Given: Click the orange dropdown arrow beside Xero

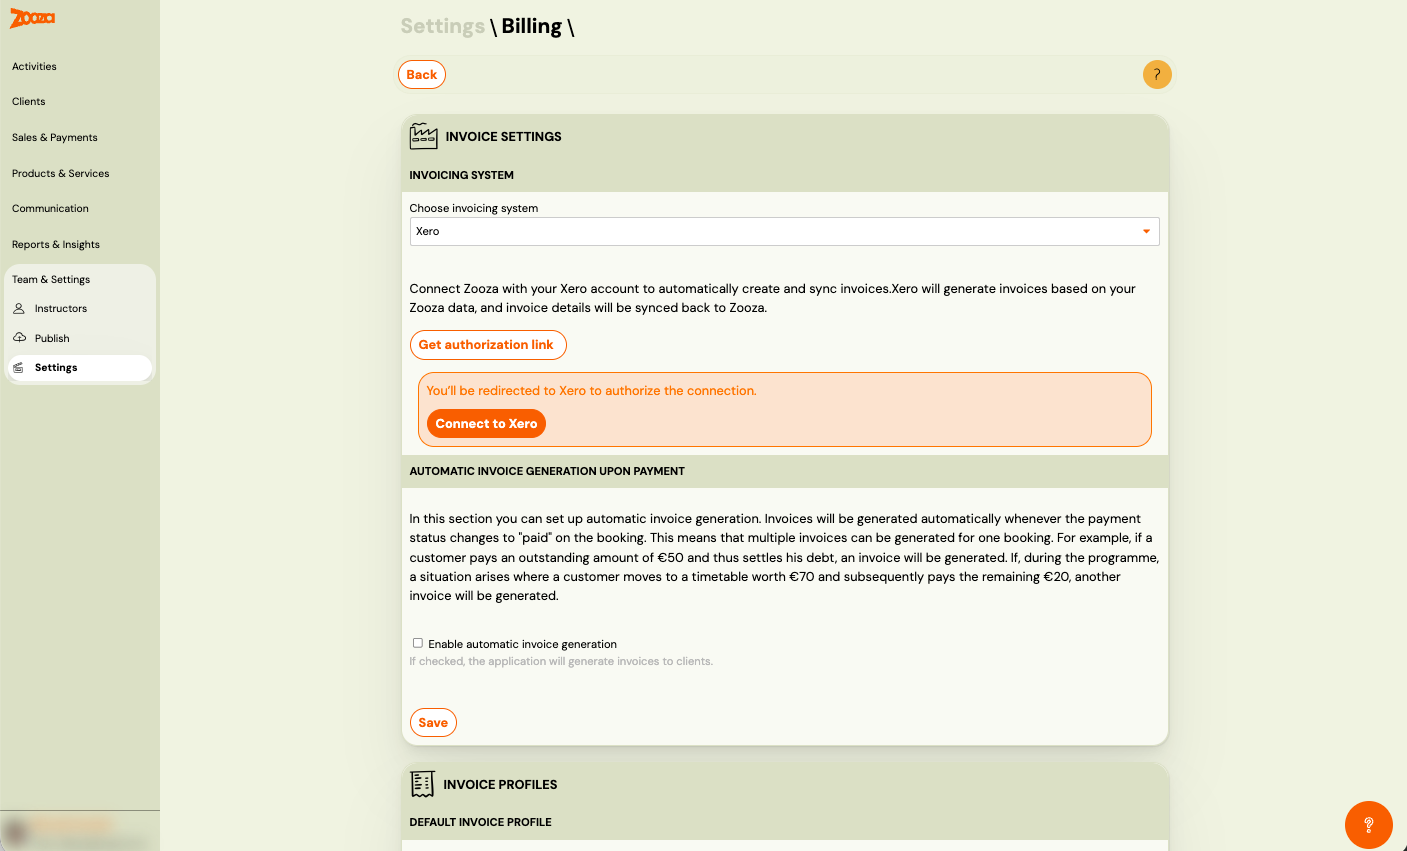Looking at the screenshot, I should point(1146,231).
